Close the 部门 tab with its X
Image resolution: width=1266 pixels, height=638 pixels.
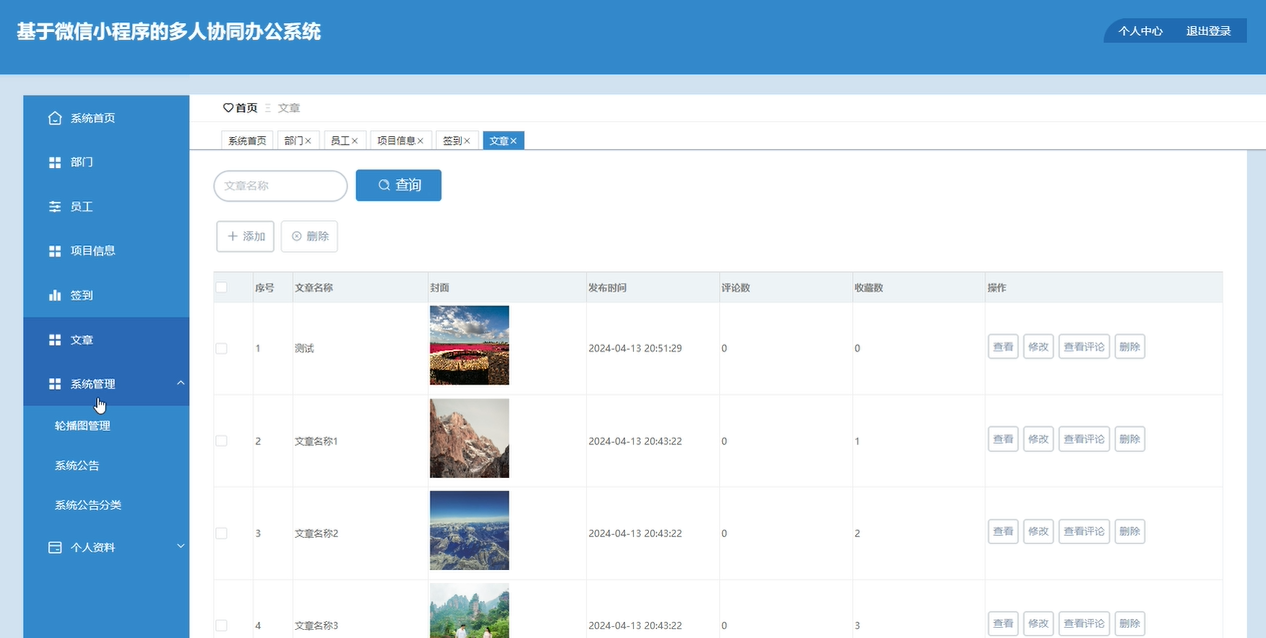308,141
